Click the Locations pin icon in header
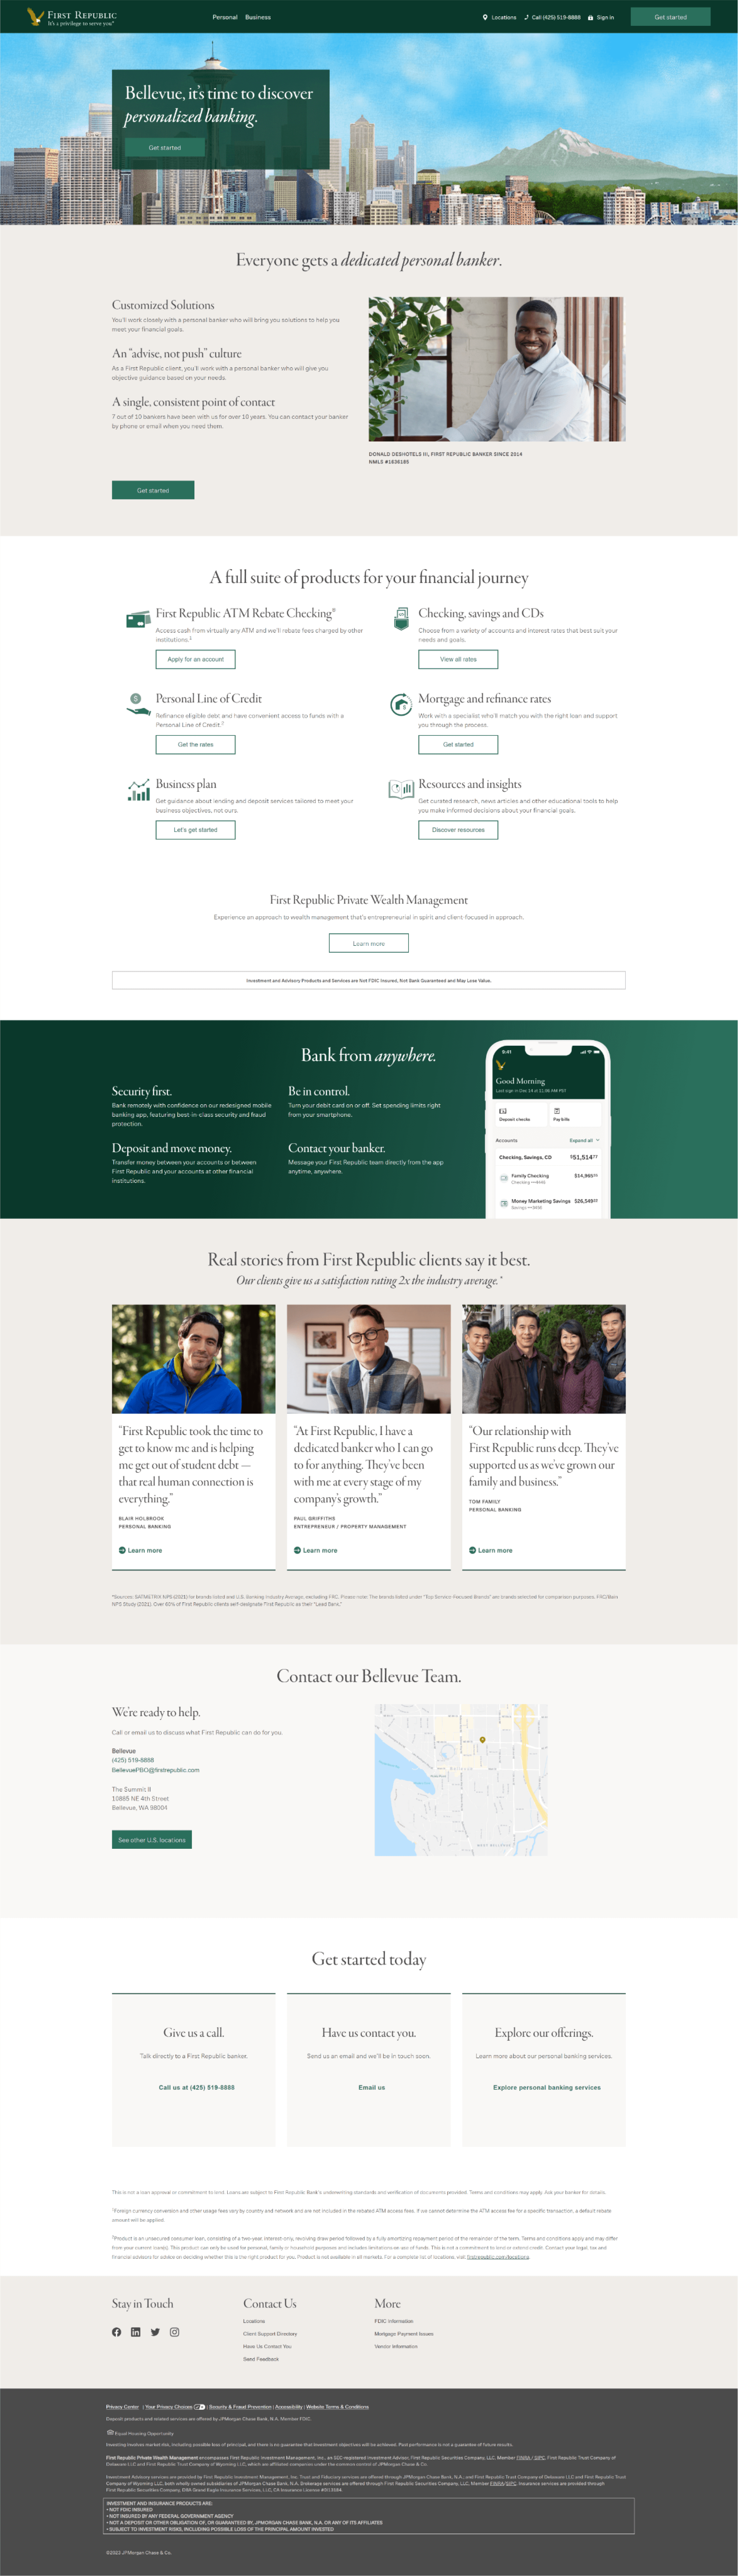Image resolution: width=738 pixels, height=2576 pixels. (x=485, y=17)
